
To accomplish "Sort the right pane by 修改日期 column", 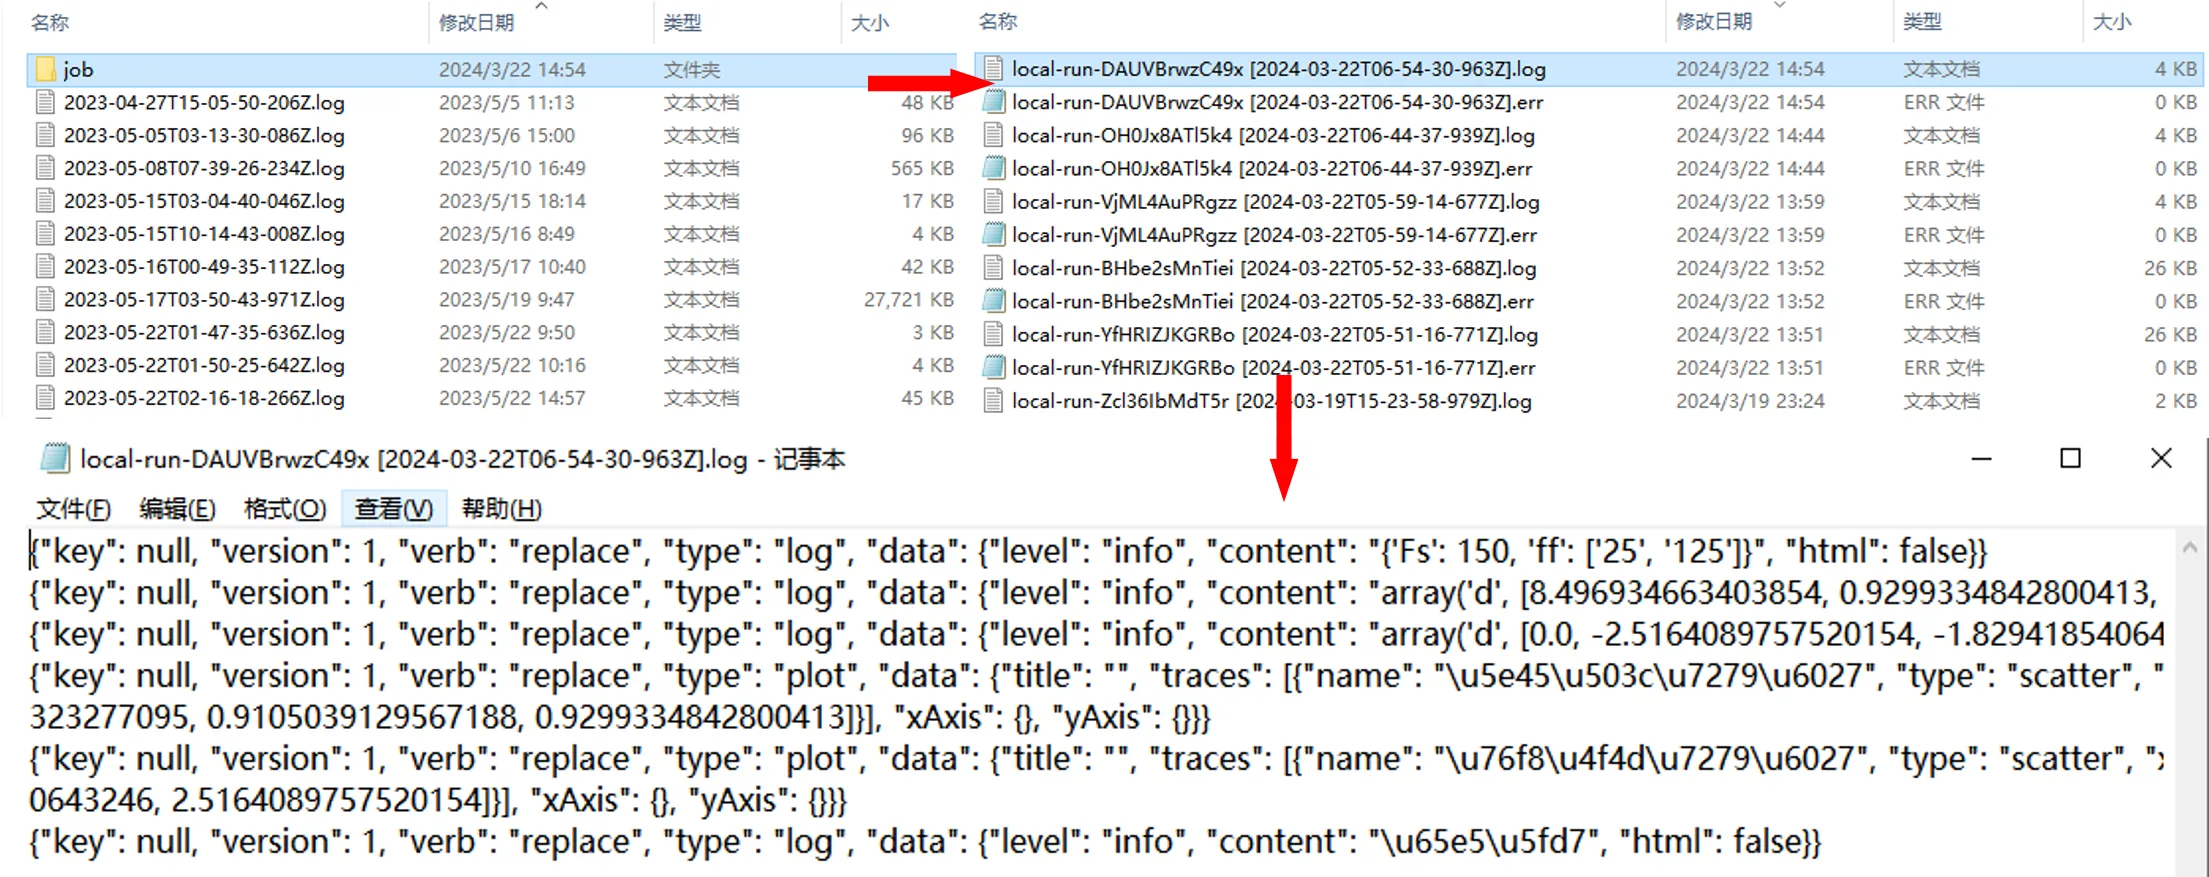I will [1713, 22].
